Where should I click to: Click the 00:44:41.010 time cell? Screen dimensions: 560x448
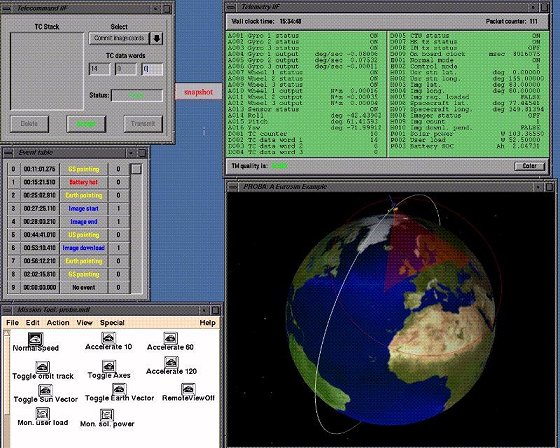pyautogui.click(x=40, y=235)
